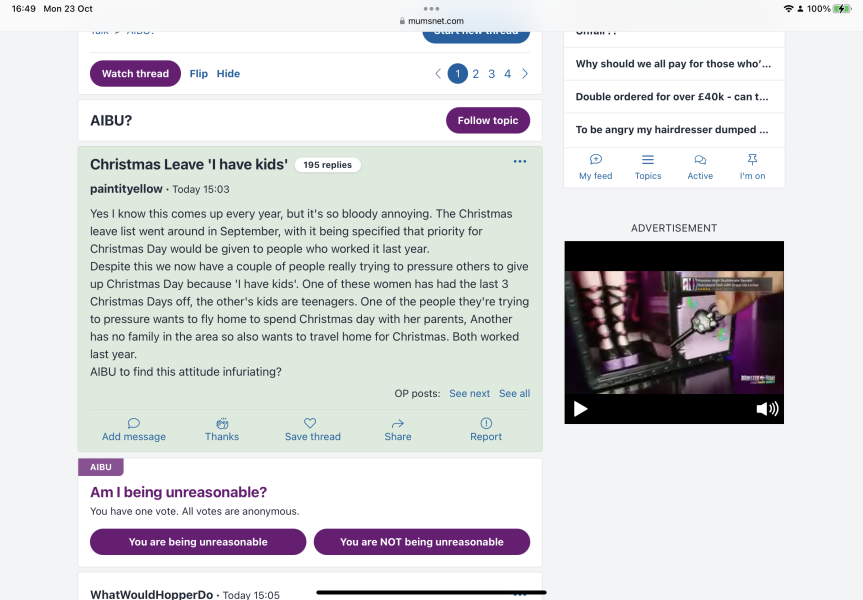This screenshot has width=863, height=600.
Task: Go to next page with right chevron
Action: point(525,74)
